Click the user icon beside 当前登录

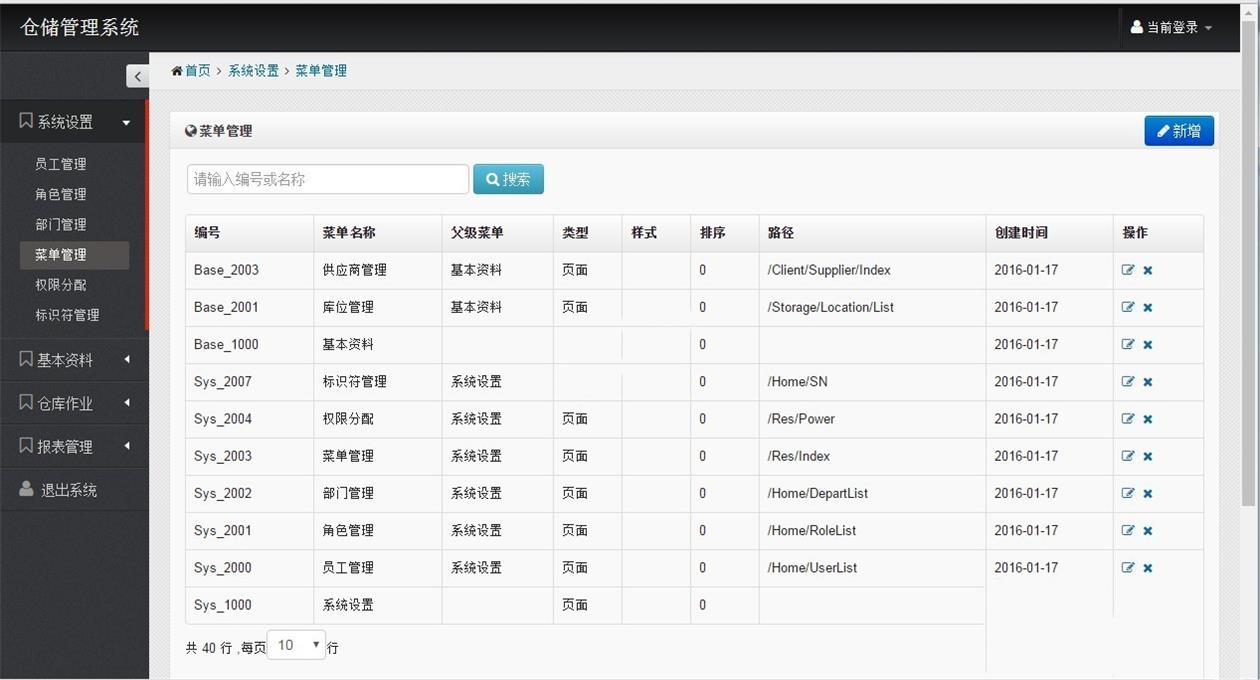(x=1137, y=27)
